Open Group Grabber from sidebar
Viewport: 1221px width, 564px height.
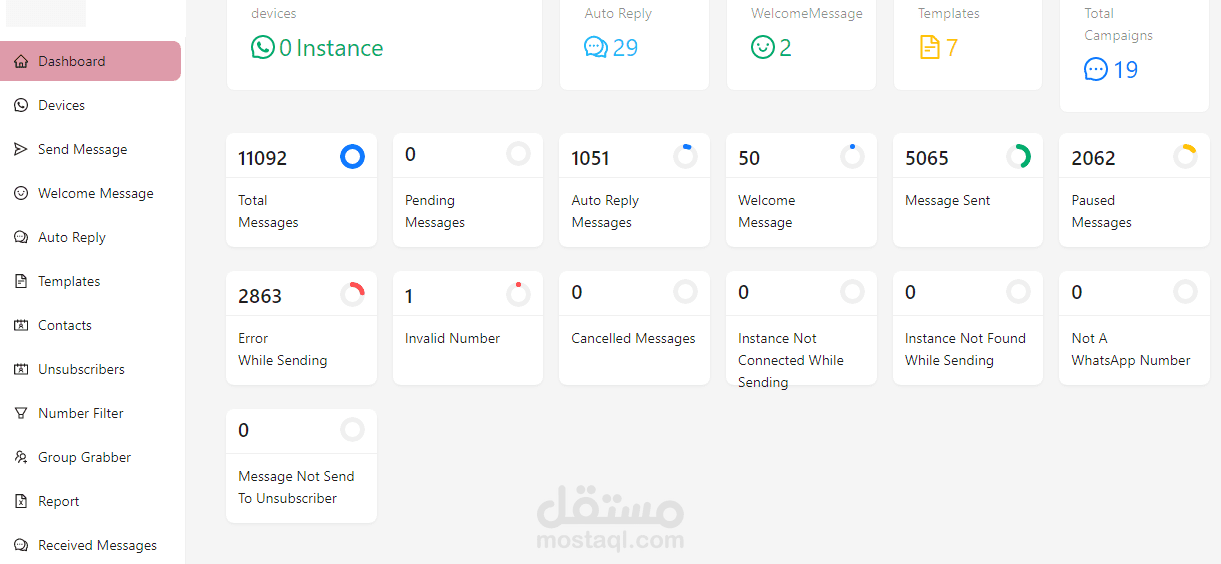point(91,457)
